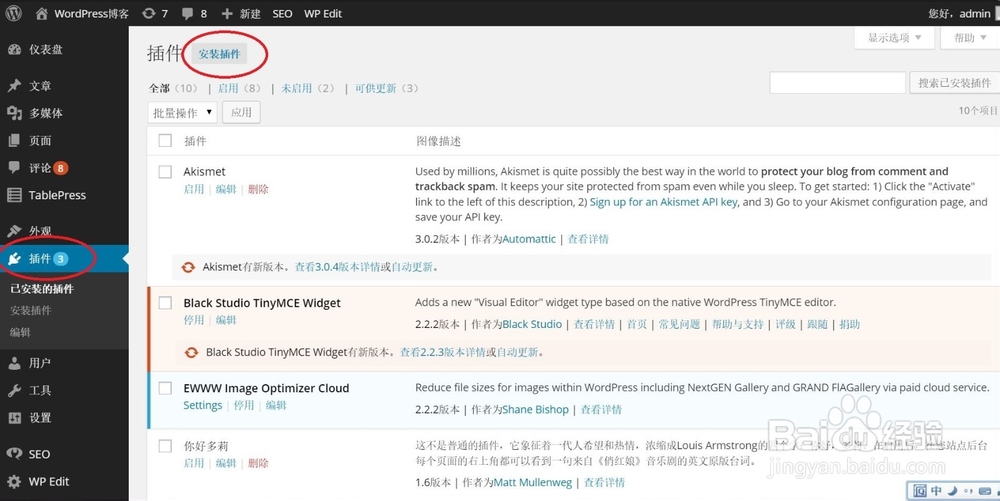
Task: Open the TablePress sidebar icon
Action: click(x=14, y=196)
